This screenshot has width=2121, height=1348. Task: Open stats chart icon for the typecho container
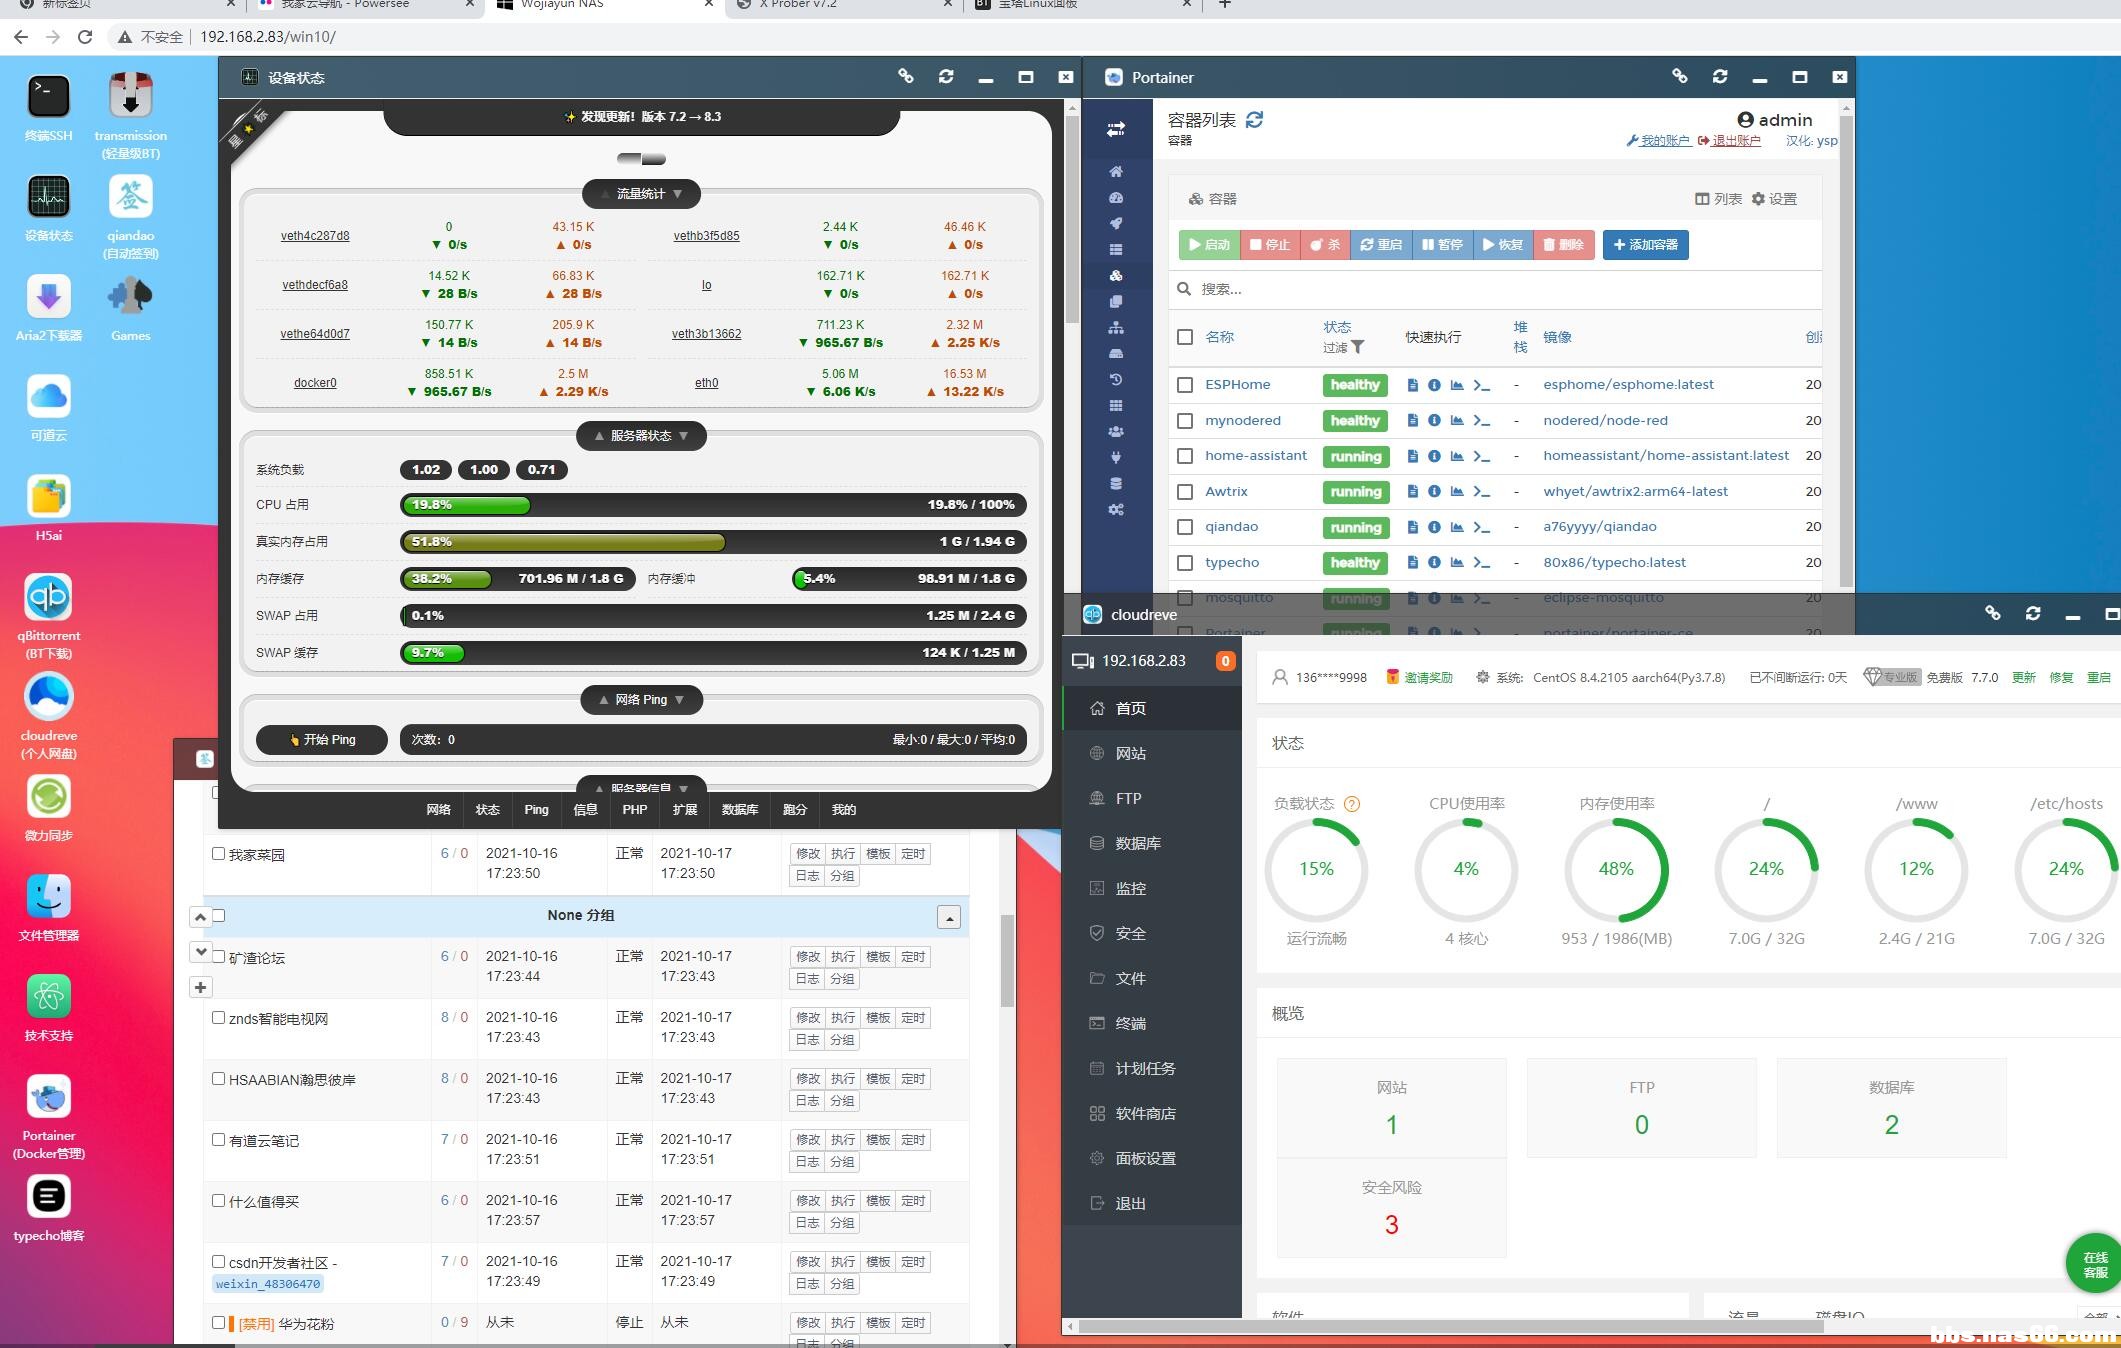click(x=1457, y=563)
